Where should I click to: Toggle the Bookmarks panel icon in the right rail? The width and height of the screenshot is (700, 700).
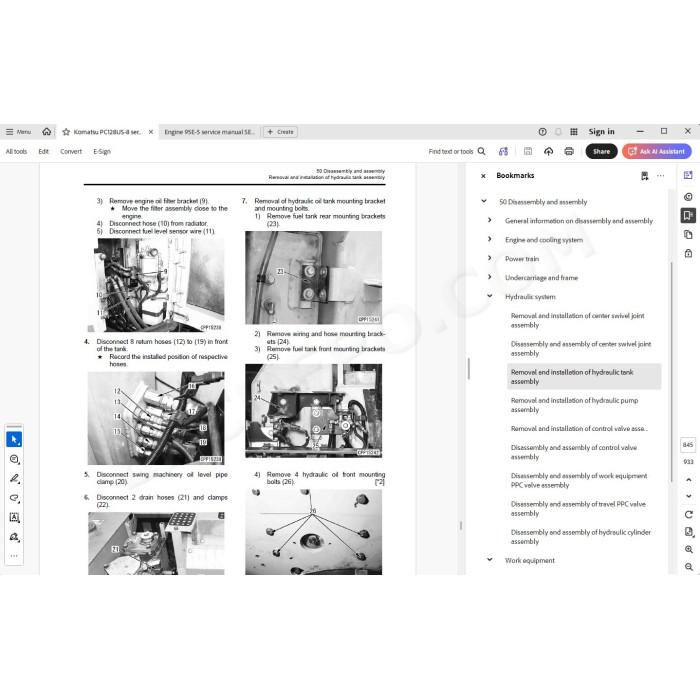[688, 215]
